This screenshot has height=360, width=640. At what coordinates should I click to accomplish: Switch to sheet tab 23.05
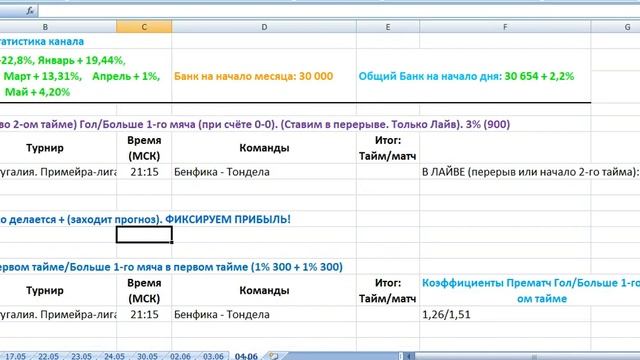[81, 356]
